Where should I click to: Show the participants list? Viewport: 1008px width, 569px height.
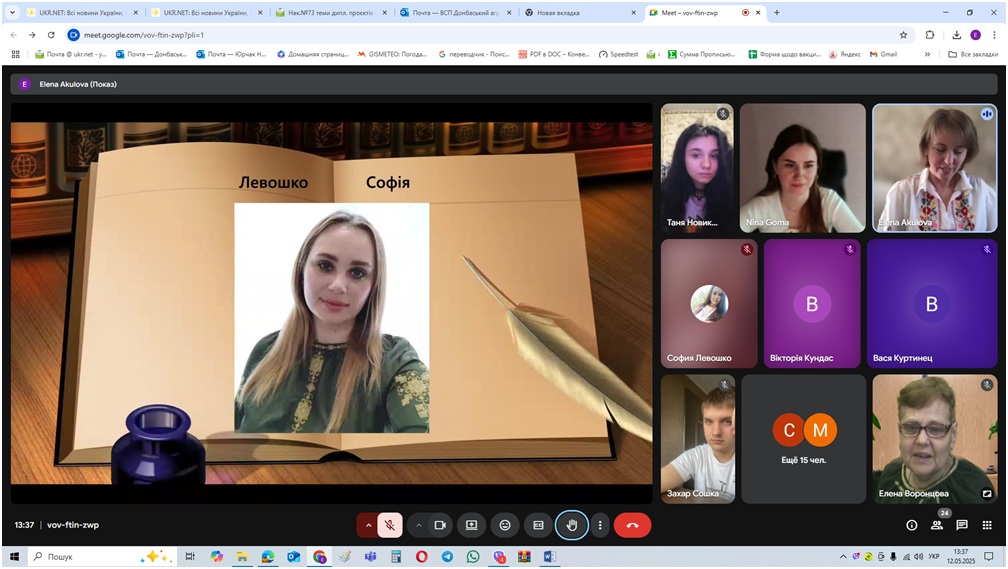[x=937, y=525]
